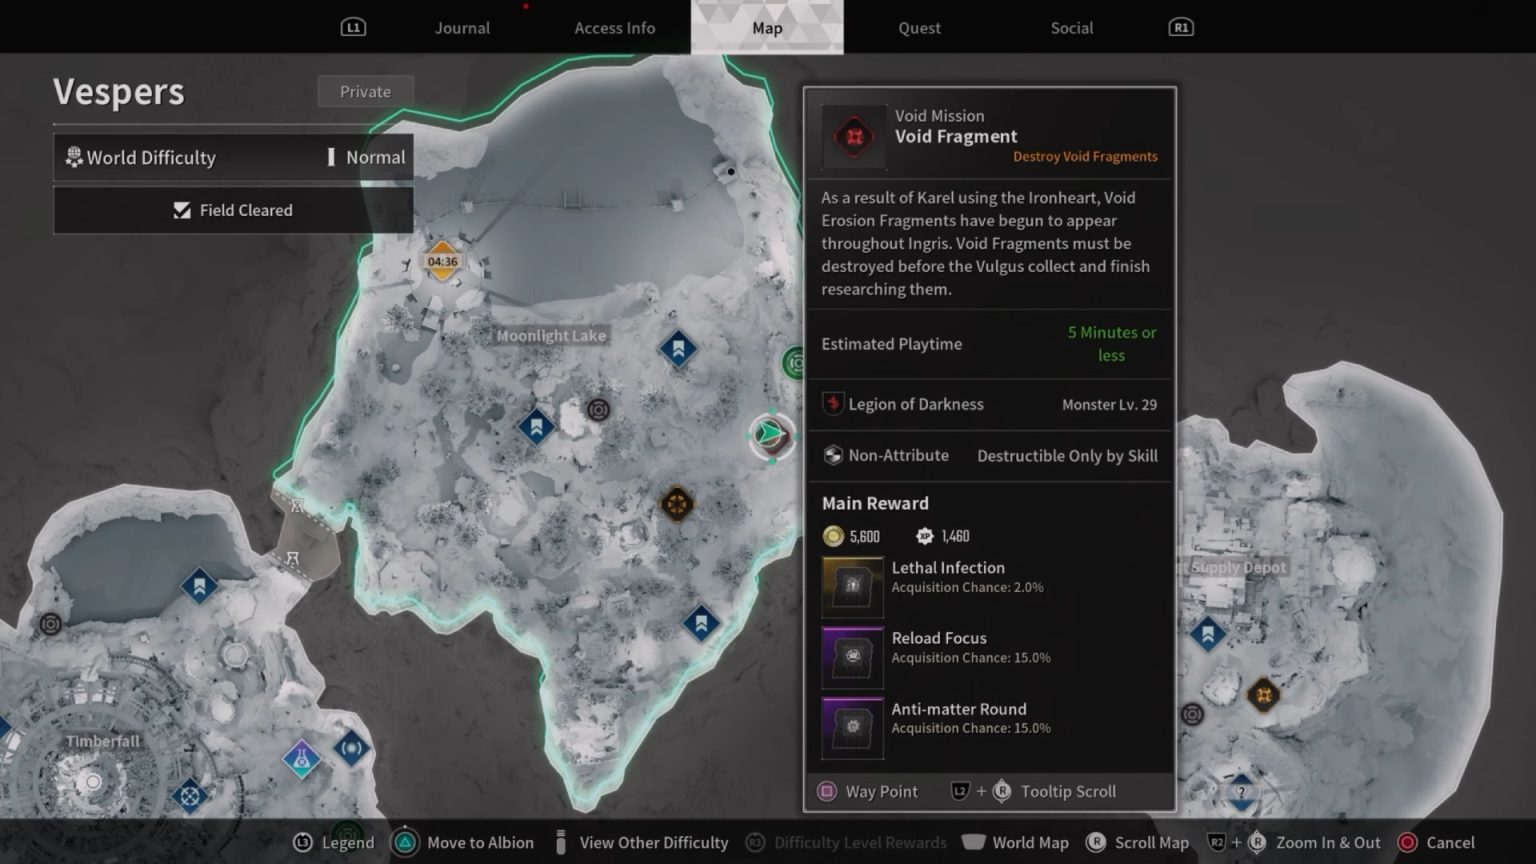Open the World Map
Image resolution: width=1536 pixels, height=864 pixels.
(1016, 843)
